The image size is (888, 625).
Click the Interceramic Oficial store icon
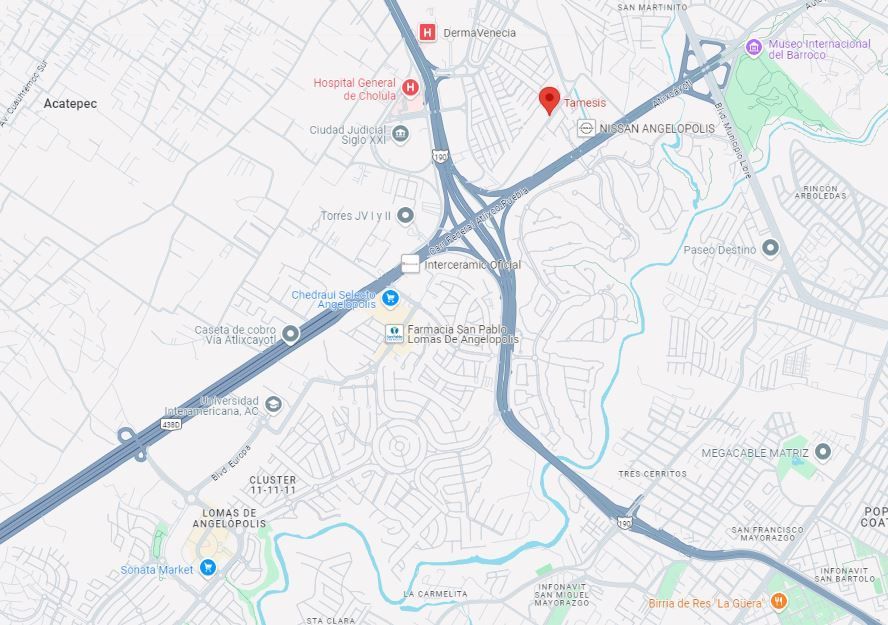pyautogui.click(x=411, y=264)
